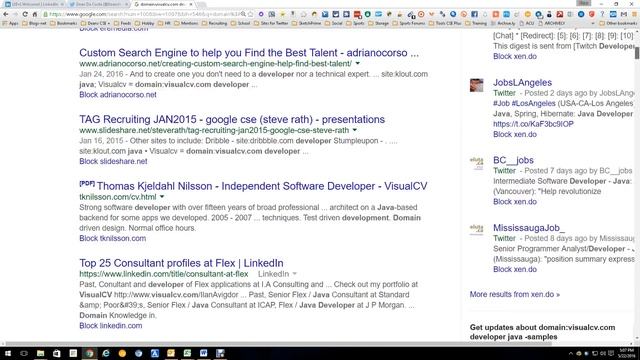640x360 pixels.
Task: Open the Other bookmarks folder
Action: tap(618, 23)
